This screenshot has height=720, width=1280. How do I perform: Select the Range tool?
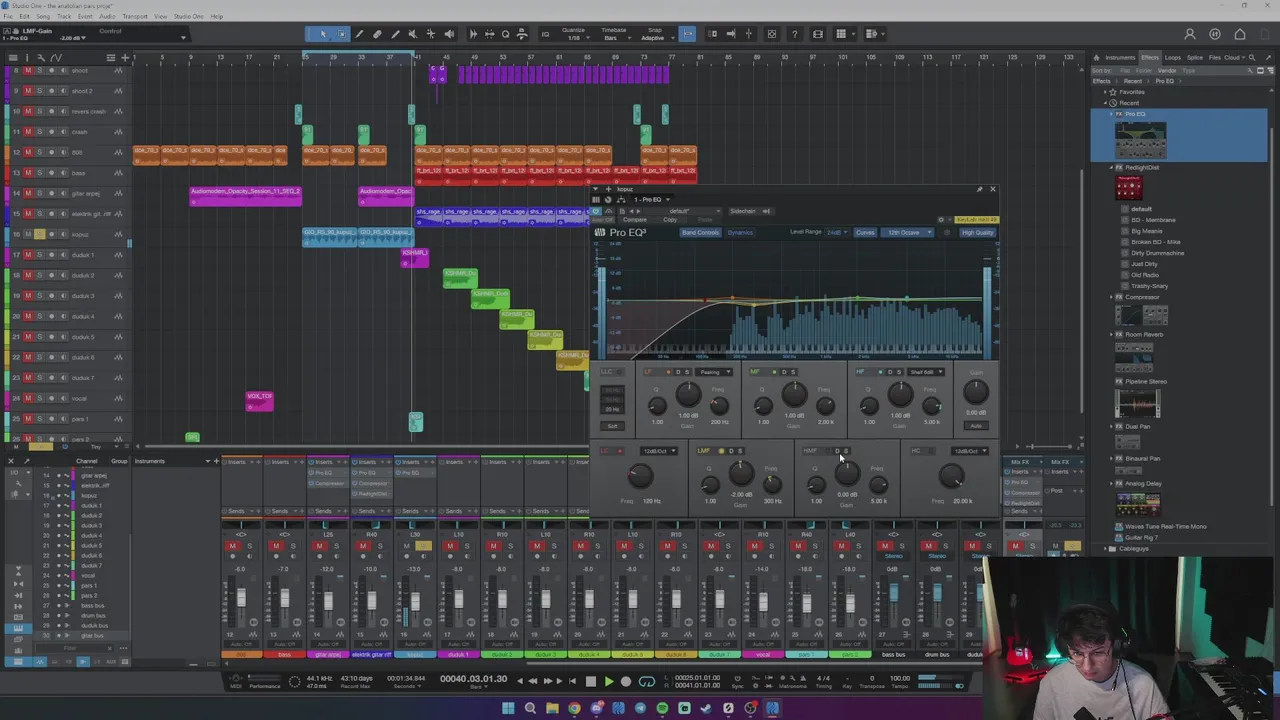(x=342, y=34)
